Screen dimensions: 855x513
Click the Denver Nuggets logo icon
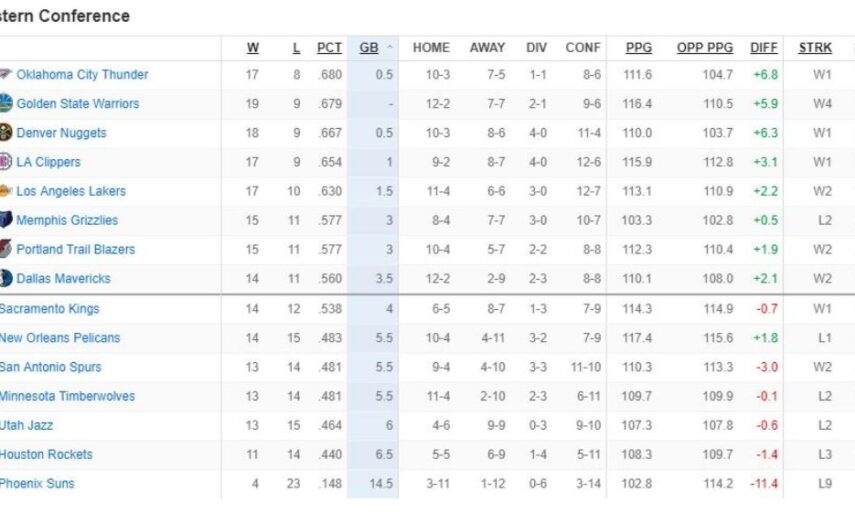pyautogui.click(x=6, y=132)
